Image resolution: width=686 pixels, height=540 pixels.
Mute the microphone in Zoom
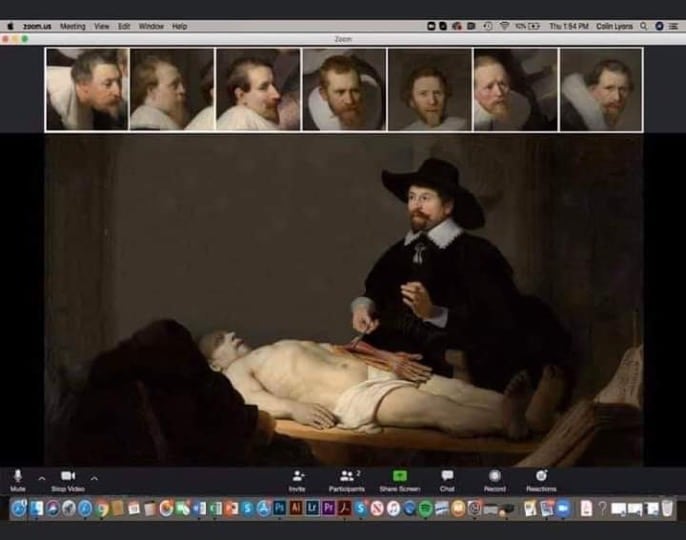coord(18,476)
